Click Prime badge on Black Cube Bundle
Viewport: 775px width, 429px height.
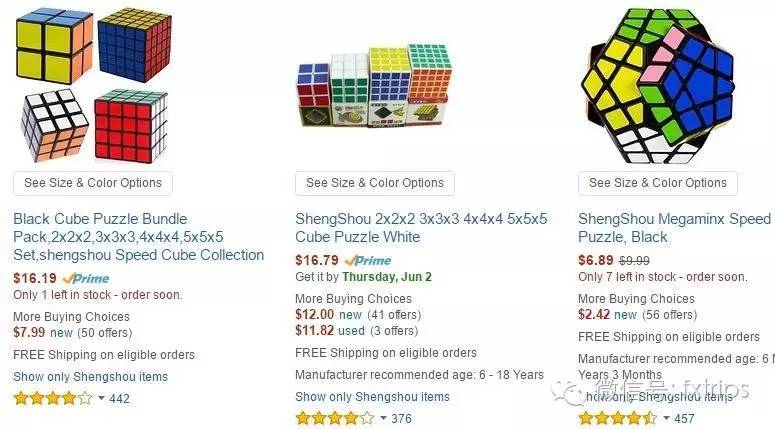(x=85, y=279)
